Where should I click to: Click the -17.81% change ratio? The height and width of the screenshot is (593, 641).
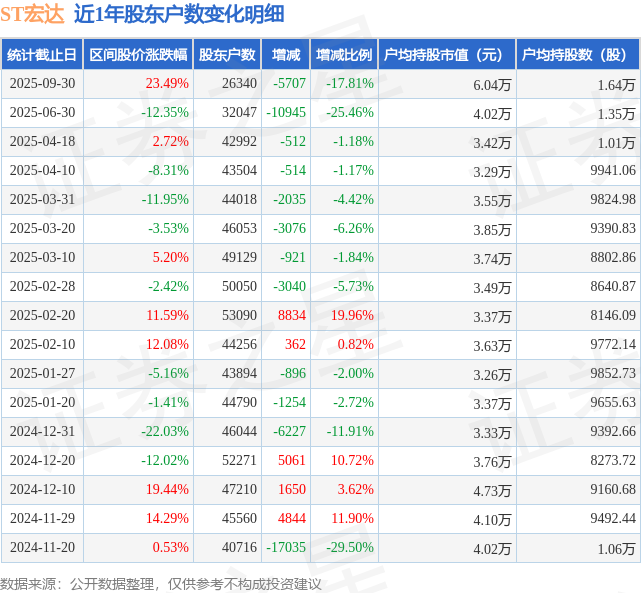coord(350,83)
